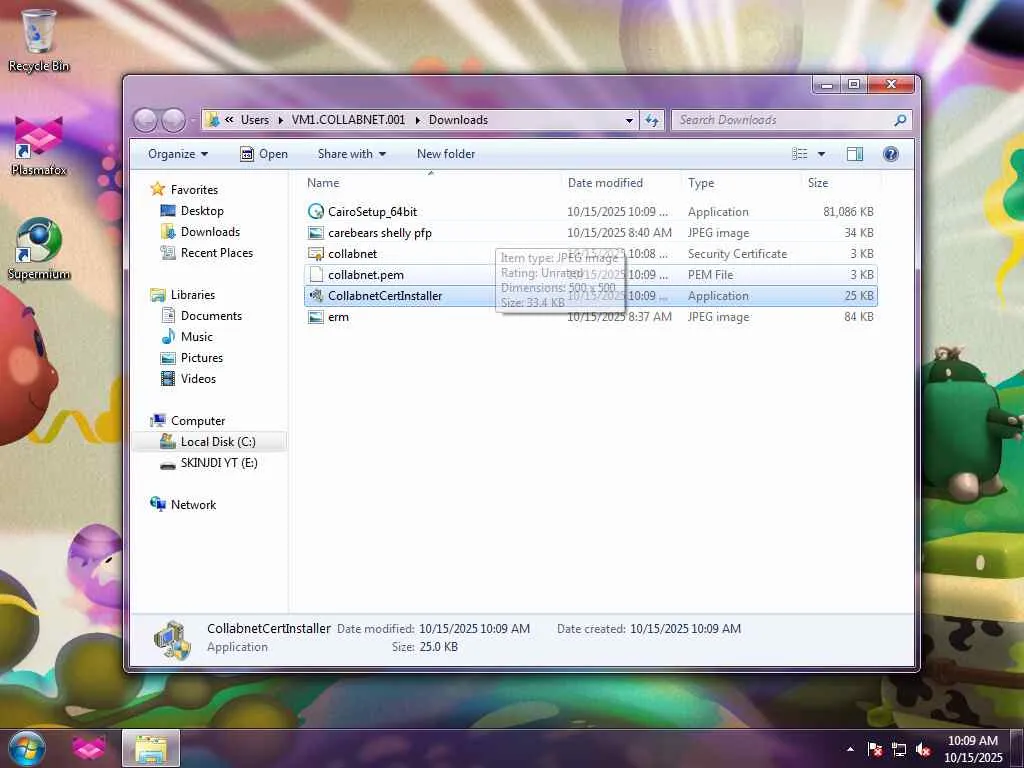1024x768 pixels.
Task: Click Open in the toolbar
Action: [264, 154]
